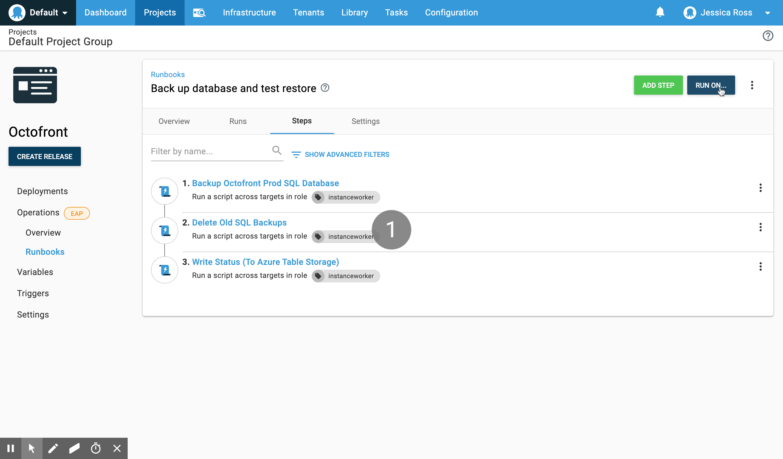
Task: Click script icon for Backup Octofront step
Action: click(x=165, y=191)
